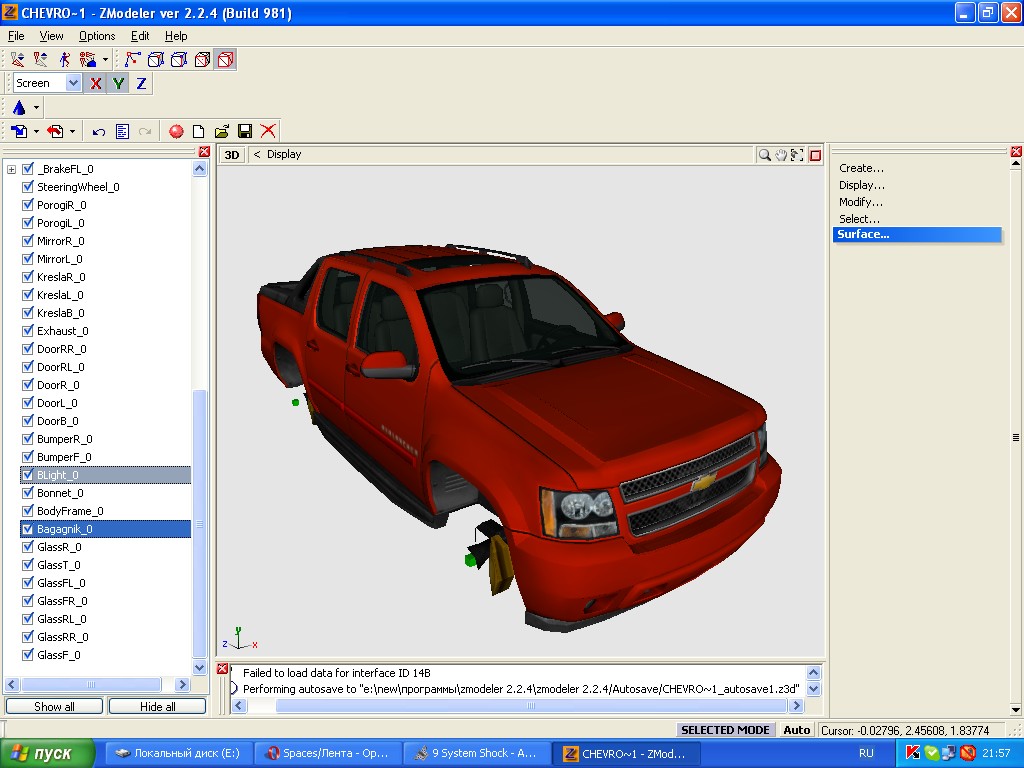Toggle the Z axis button
1024x768 pixels.
click(x=141, y=83)
